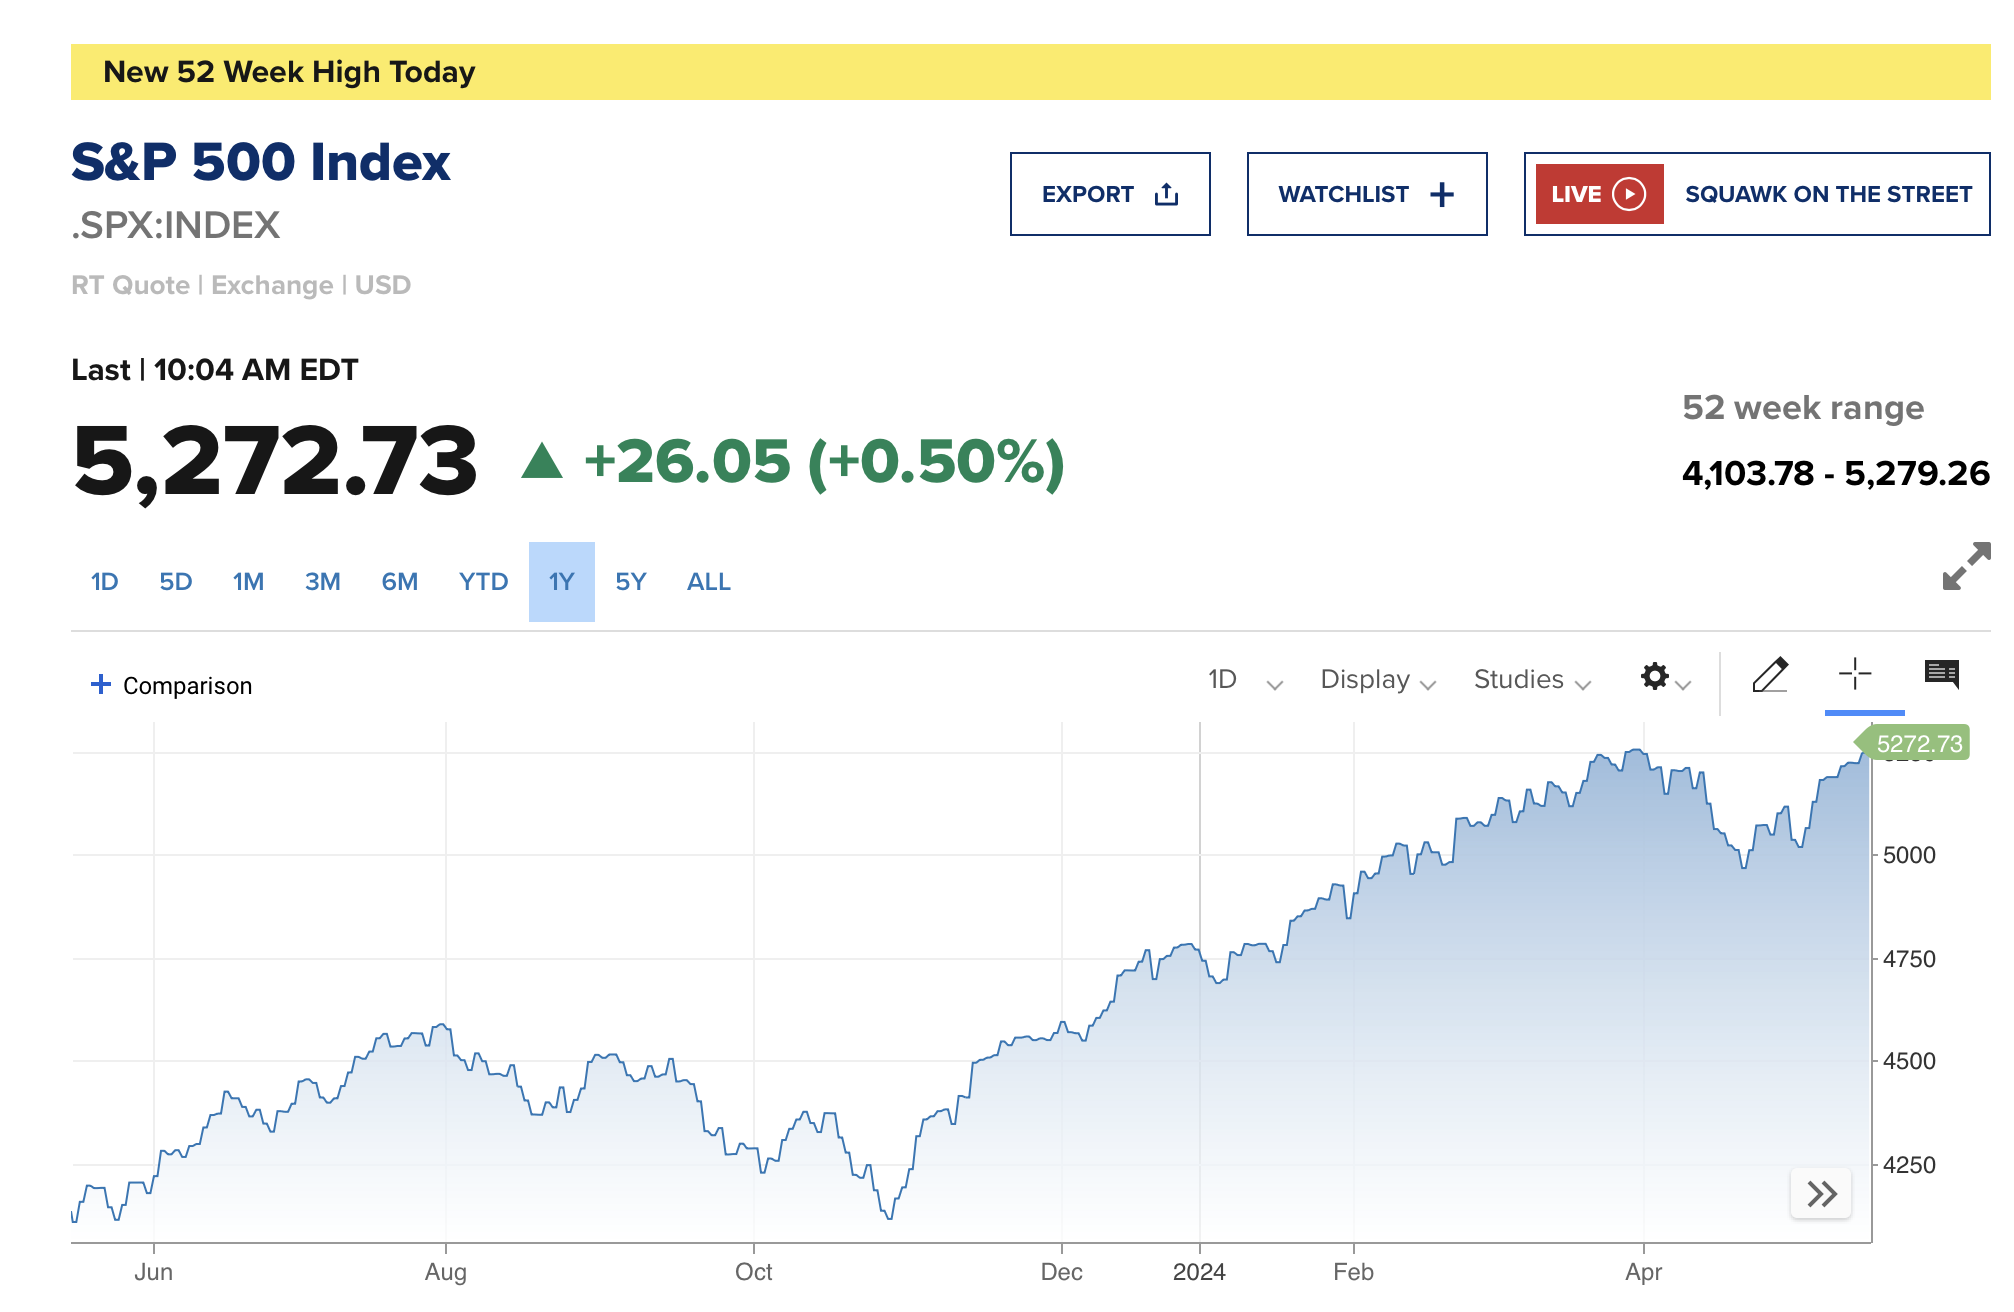Open the Studies dropdown
2014x1312 pixels.
coord(1532,680)
